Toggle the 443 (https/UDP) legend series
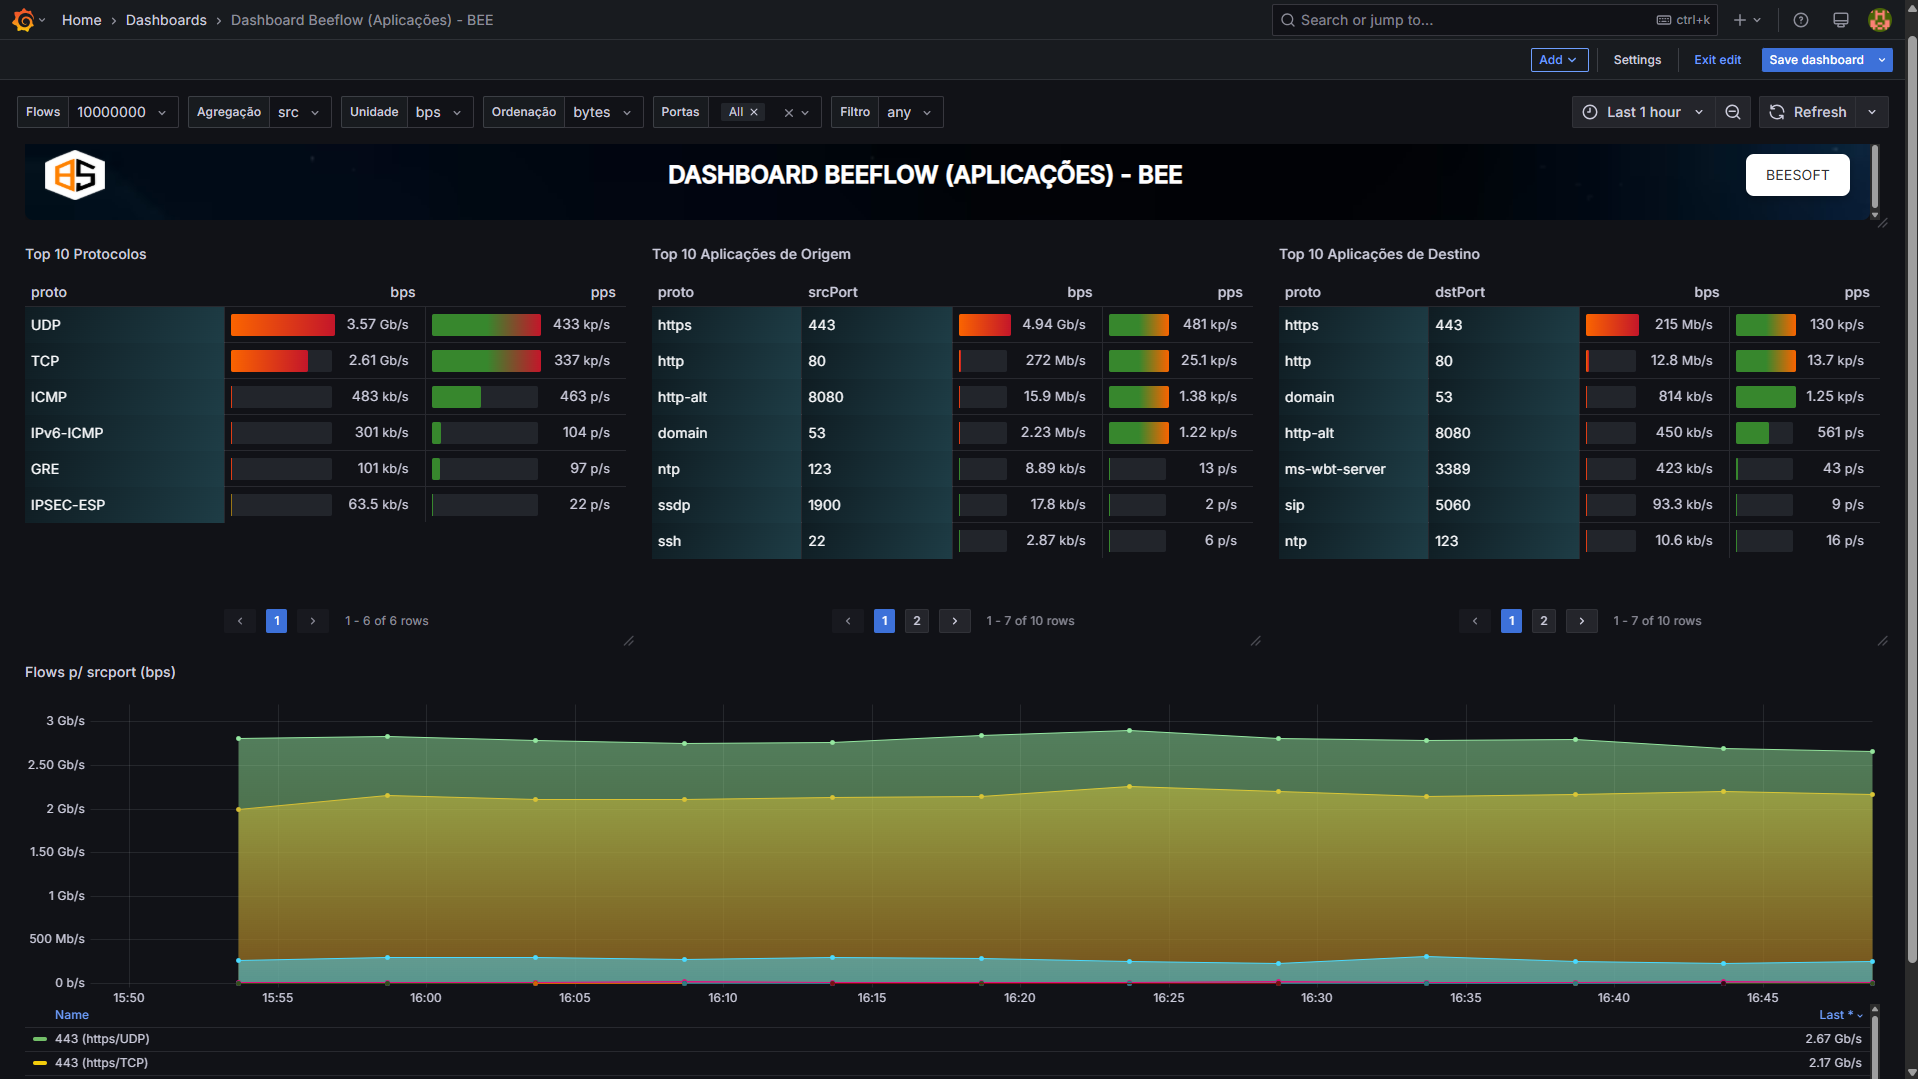This screenshot has width=1918, height=1079. [102, 1039]
